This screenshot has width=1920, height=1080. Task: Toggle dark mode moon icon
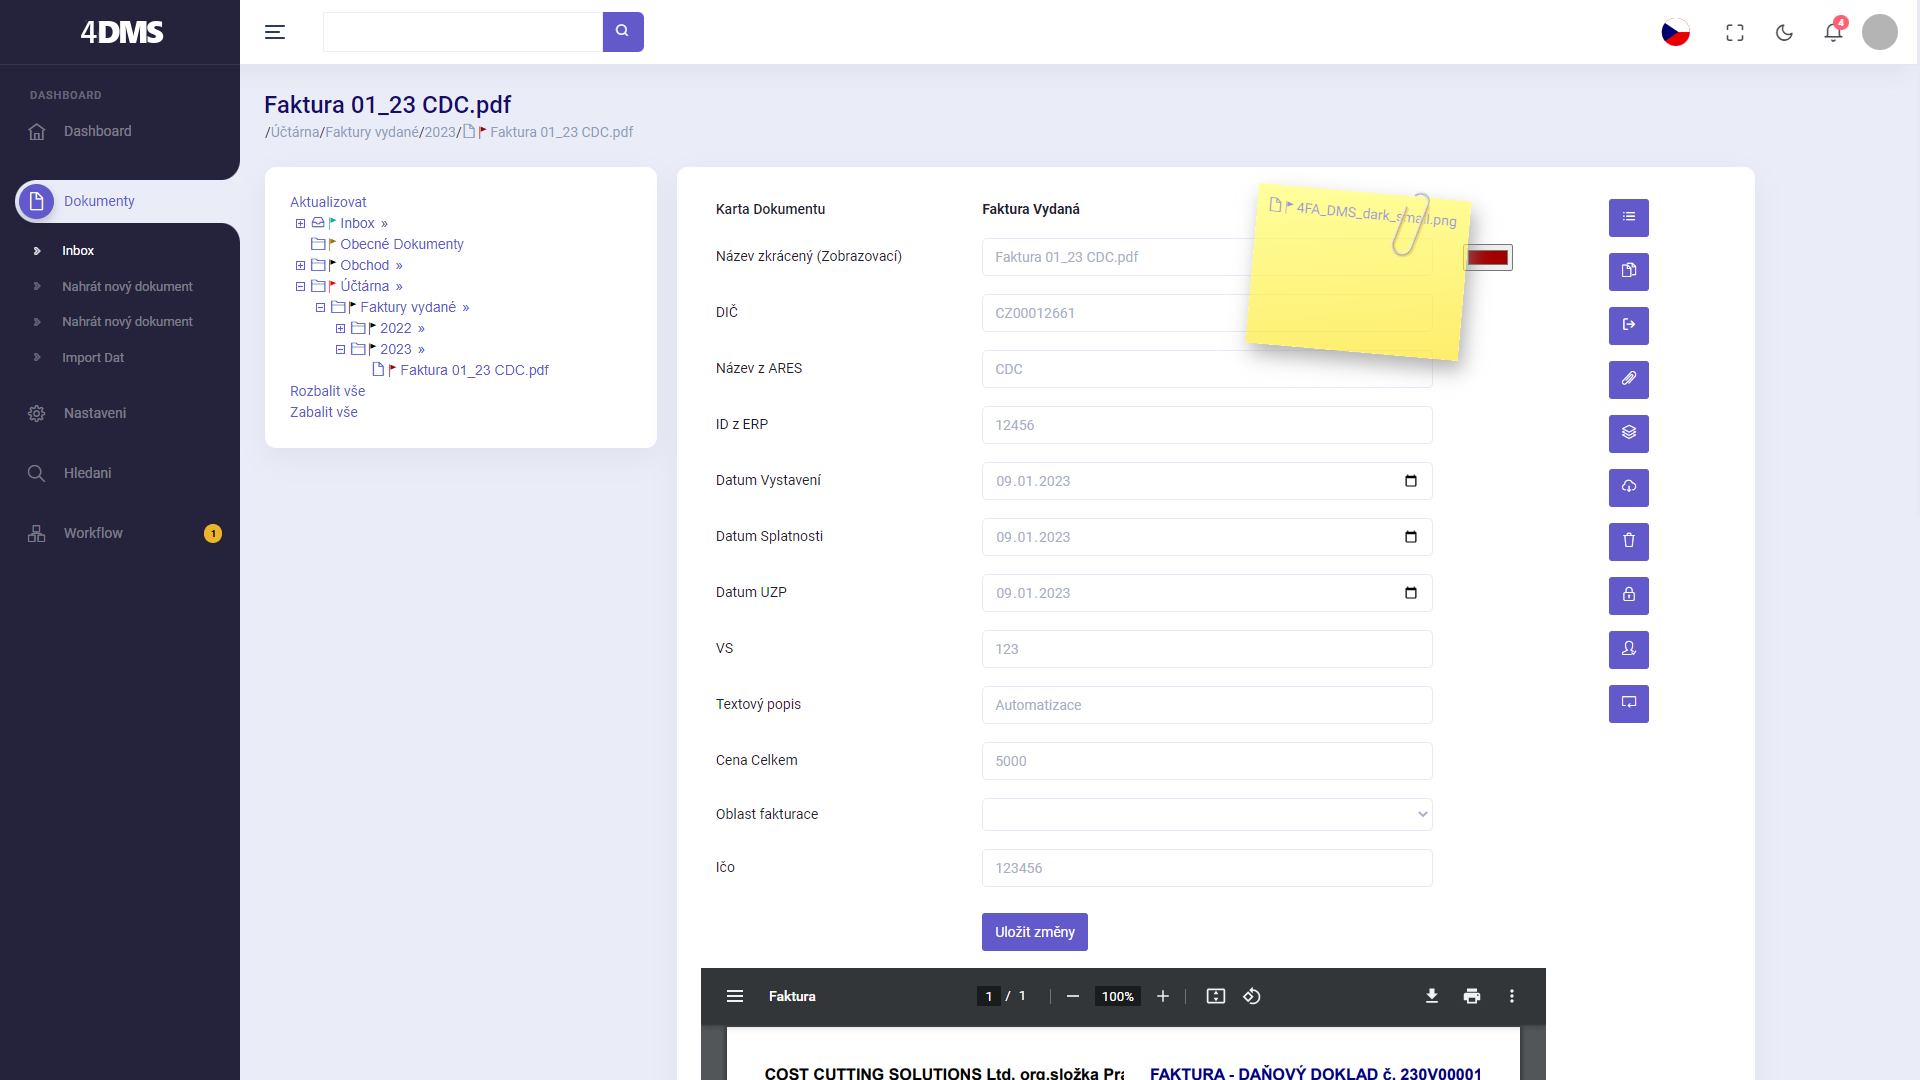[1784, 32]
